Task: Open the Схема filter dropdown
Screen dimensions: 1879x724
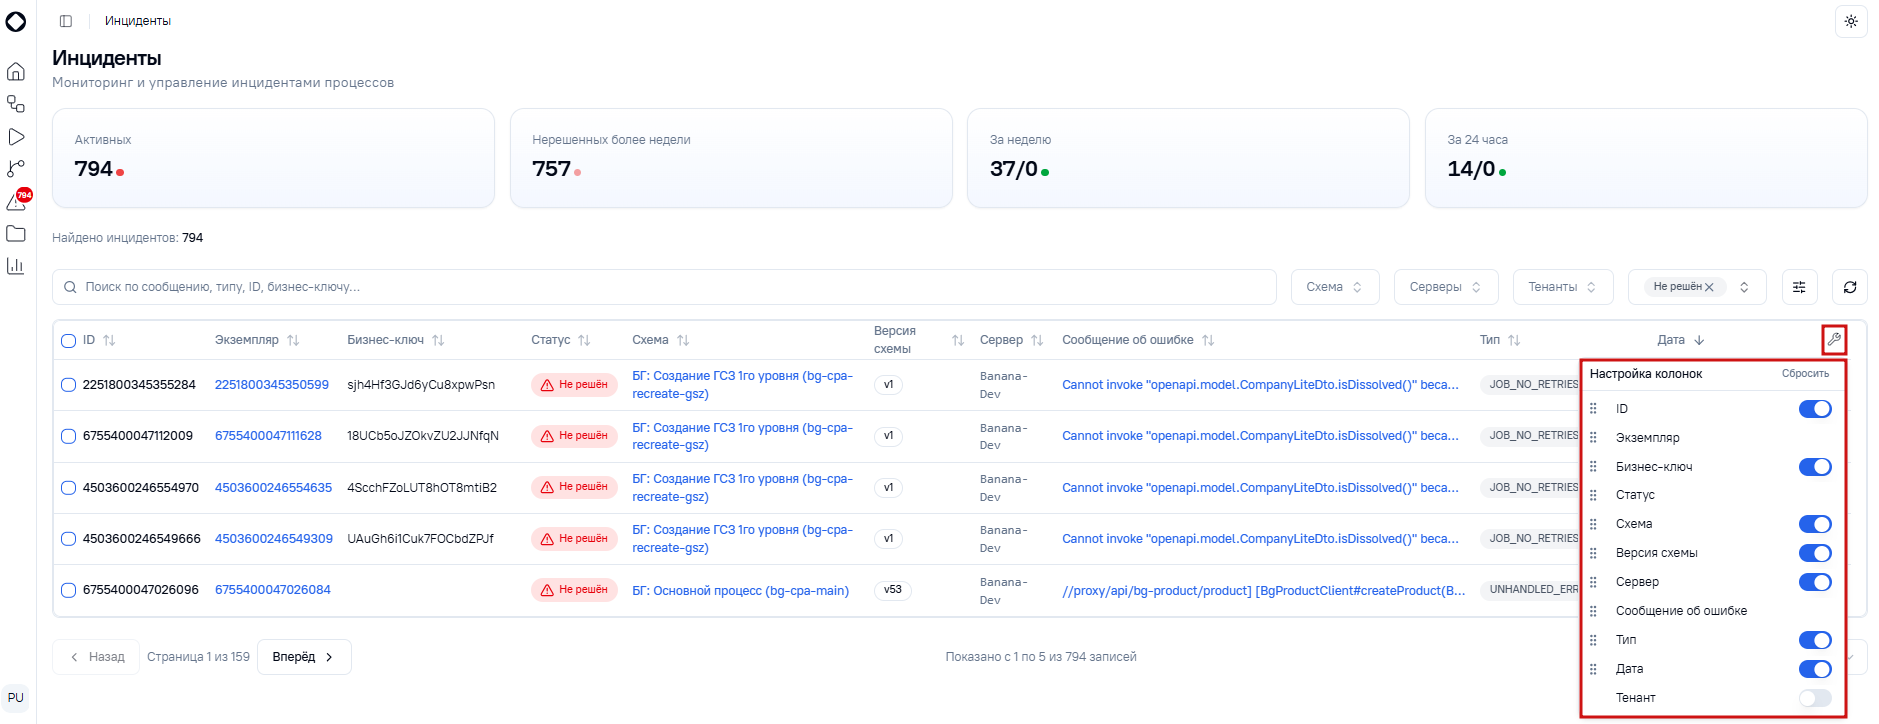Action: coord(1335,287)
